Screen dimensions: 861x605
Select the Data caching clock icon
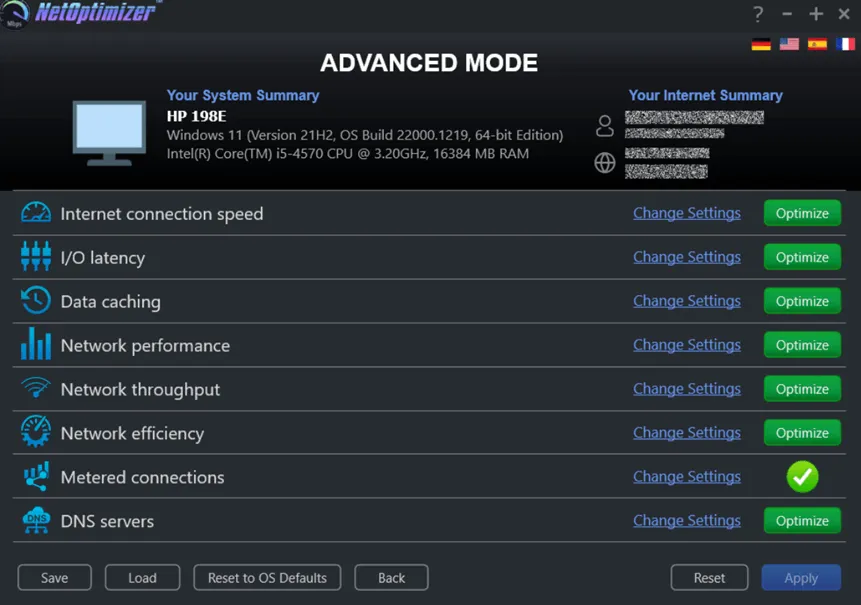coord(36,301)
